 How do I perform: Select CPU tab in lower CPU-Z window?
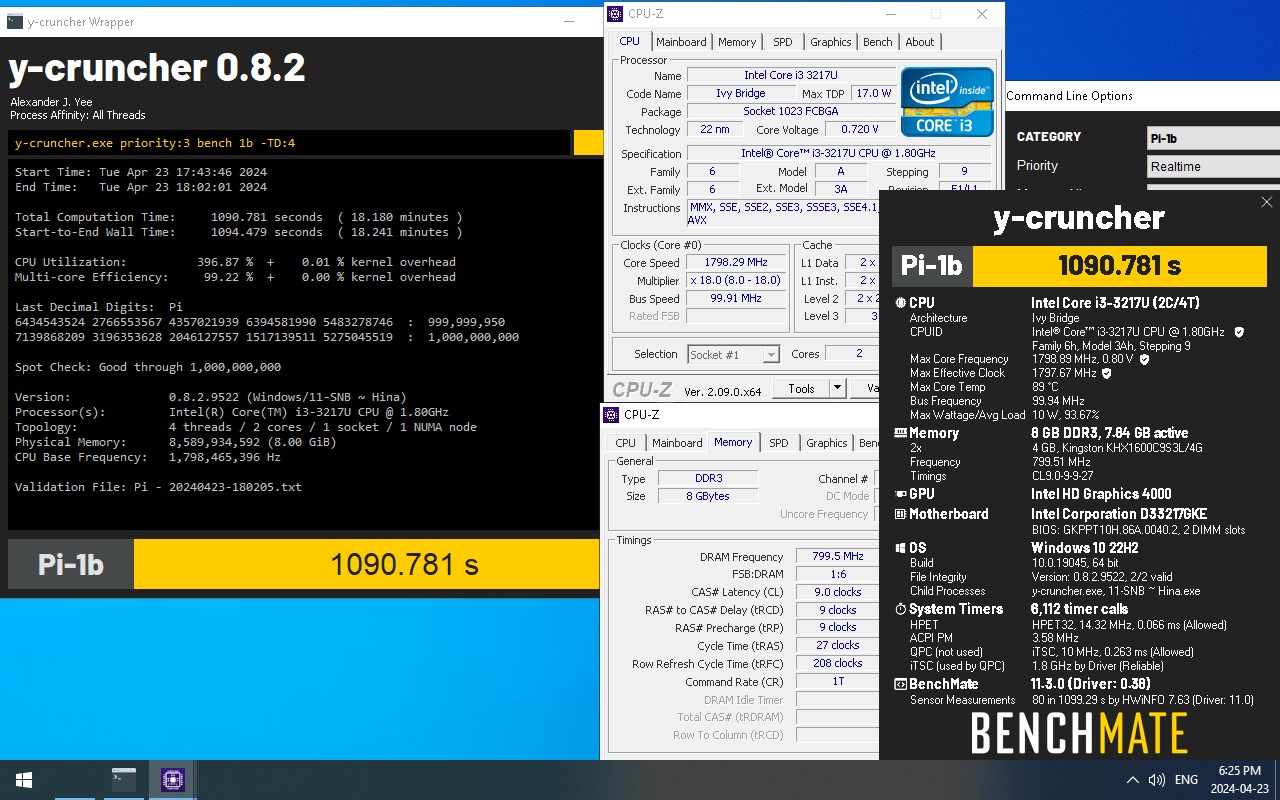[x=626, y=443]
